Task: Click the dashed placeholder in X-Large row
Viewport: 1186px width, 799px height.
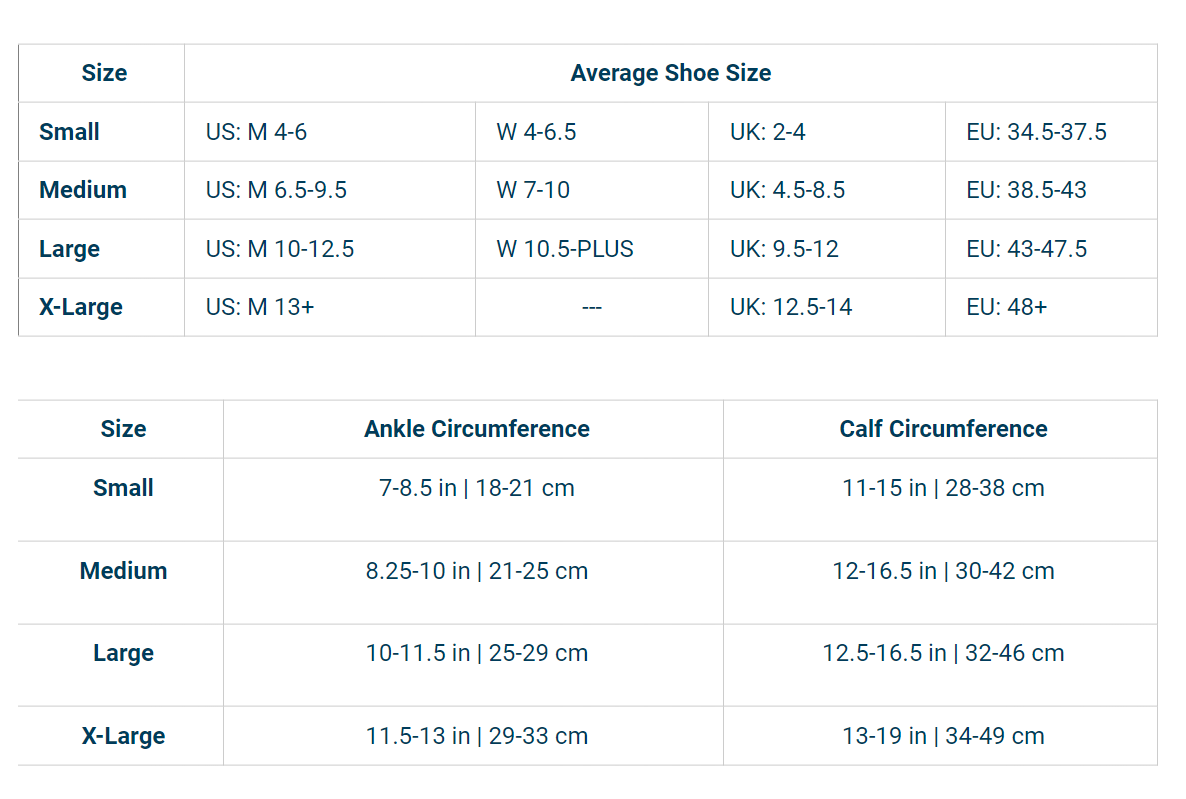Action: [592, 307]
